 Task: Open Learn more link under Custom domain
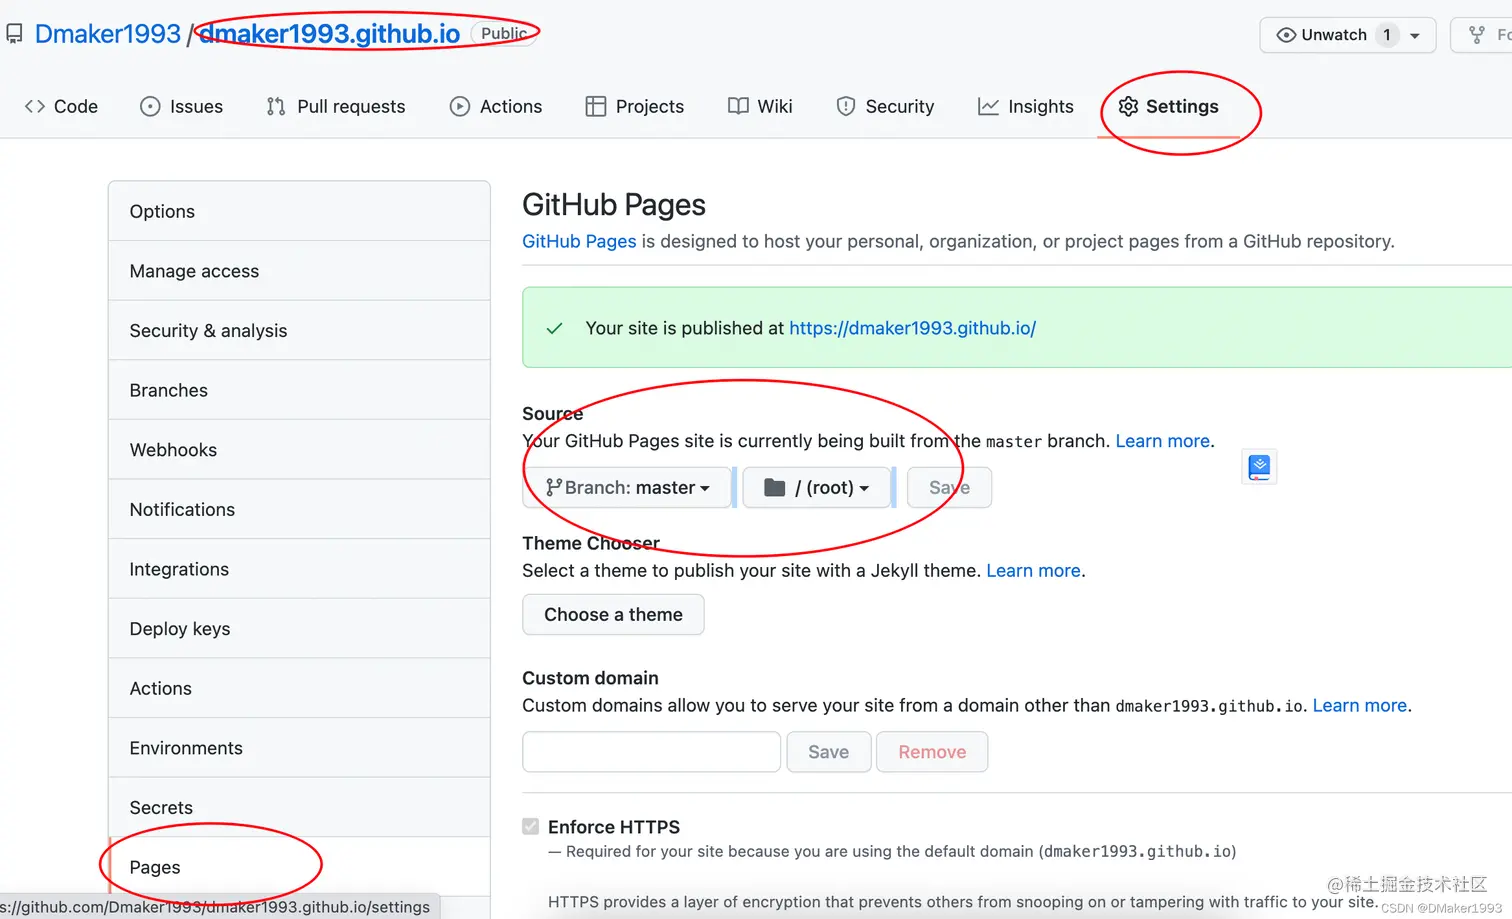click(1360, 705)
